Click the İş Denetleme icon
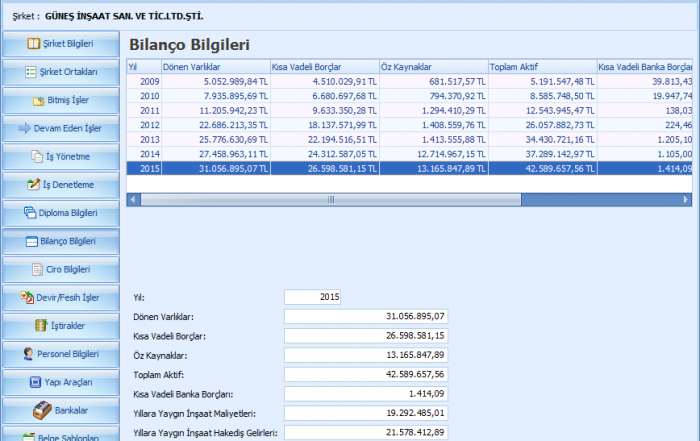 pyautogui.click(x=33, y=185)
